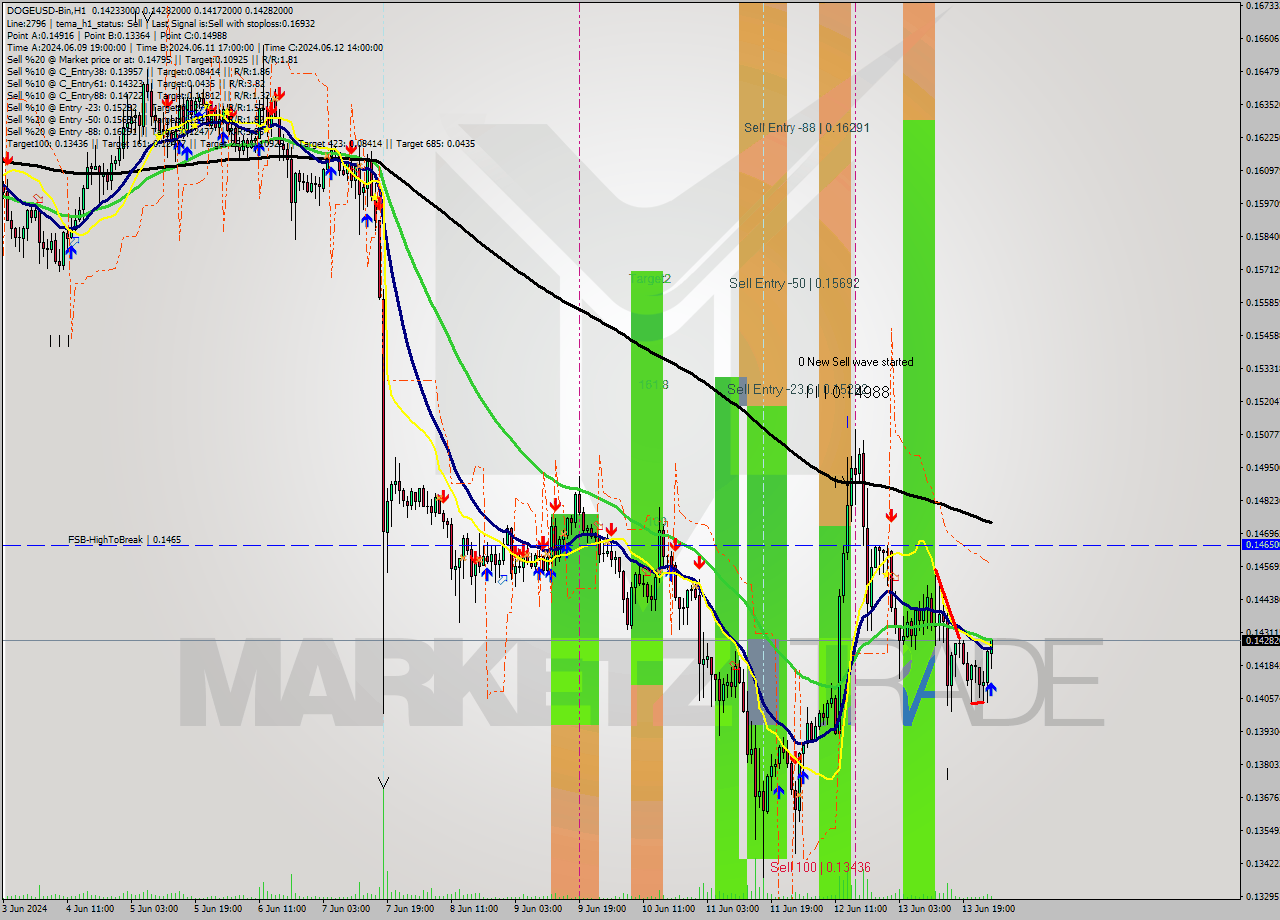Click the 'FSB-HighToBreak | 0.1465' label
Screen dimensions: 1280x920
pos(124,539)
